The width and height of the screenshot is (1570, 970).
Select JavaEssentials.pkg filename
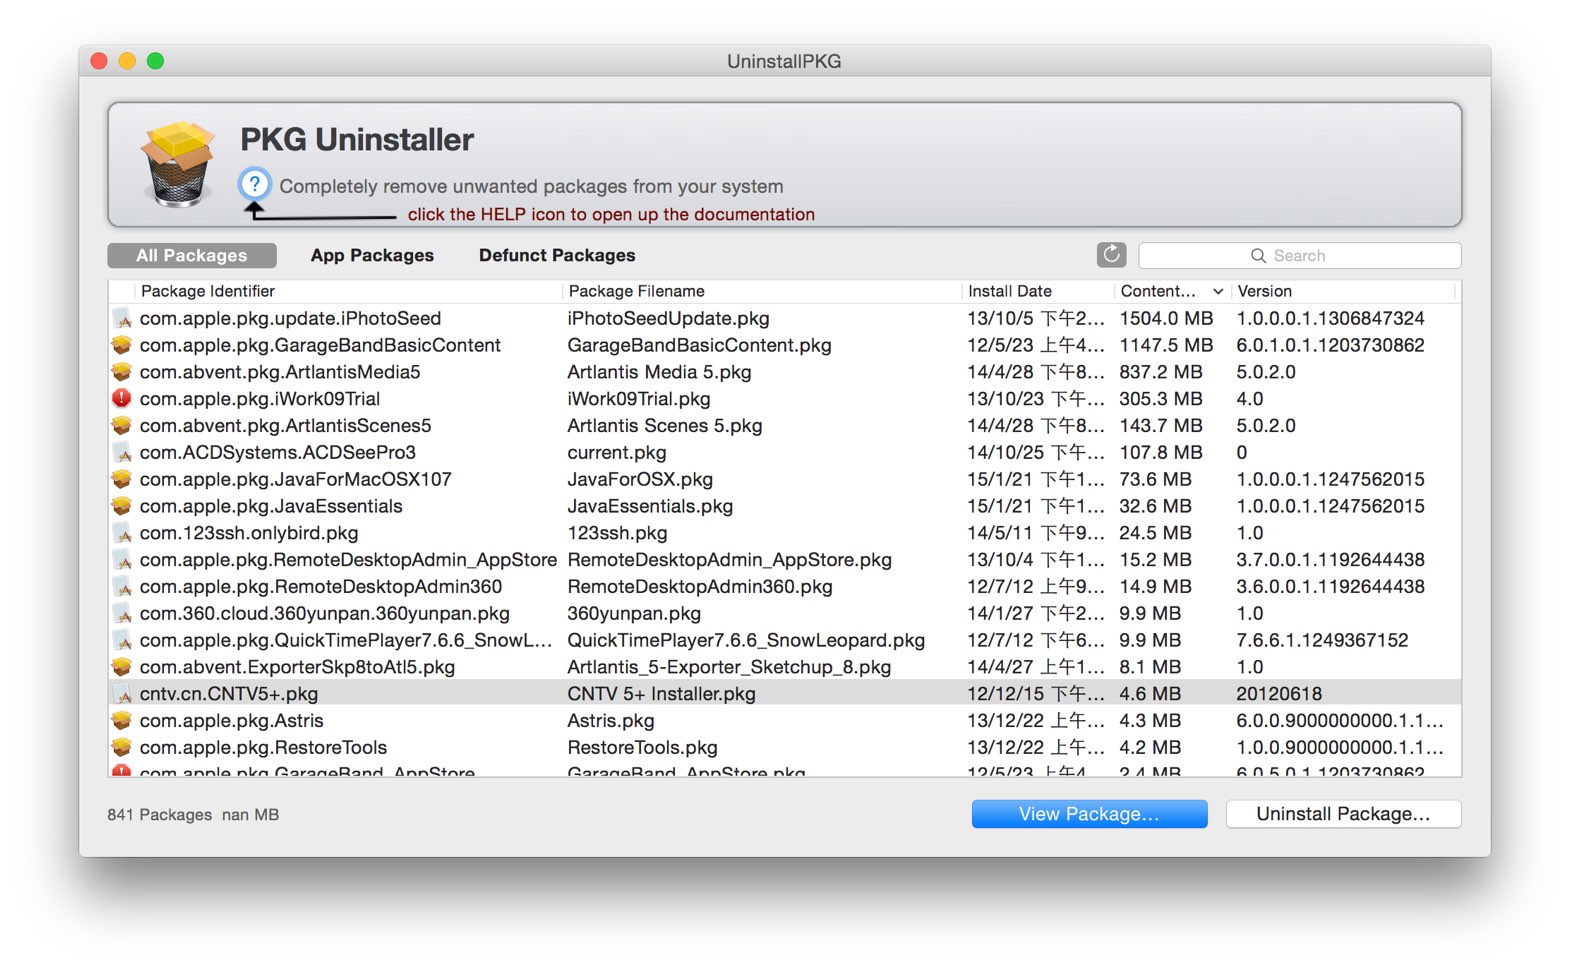coord(650,506)
